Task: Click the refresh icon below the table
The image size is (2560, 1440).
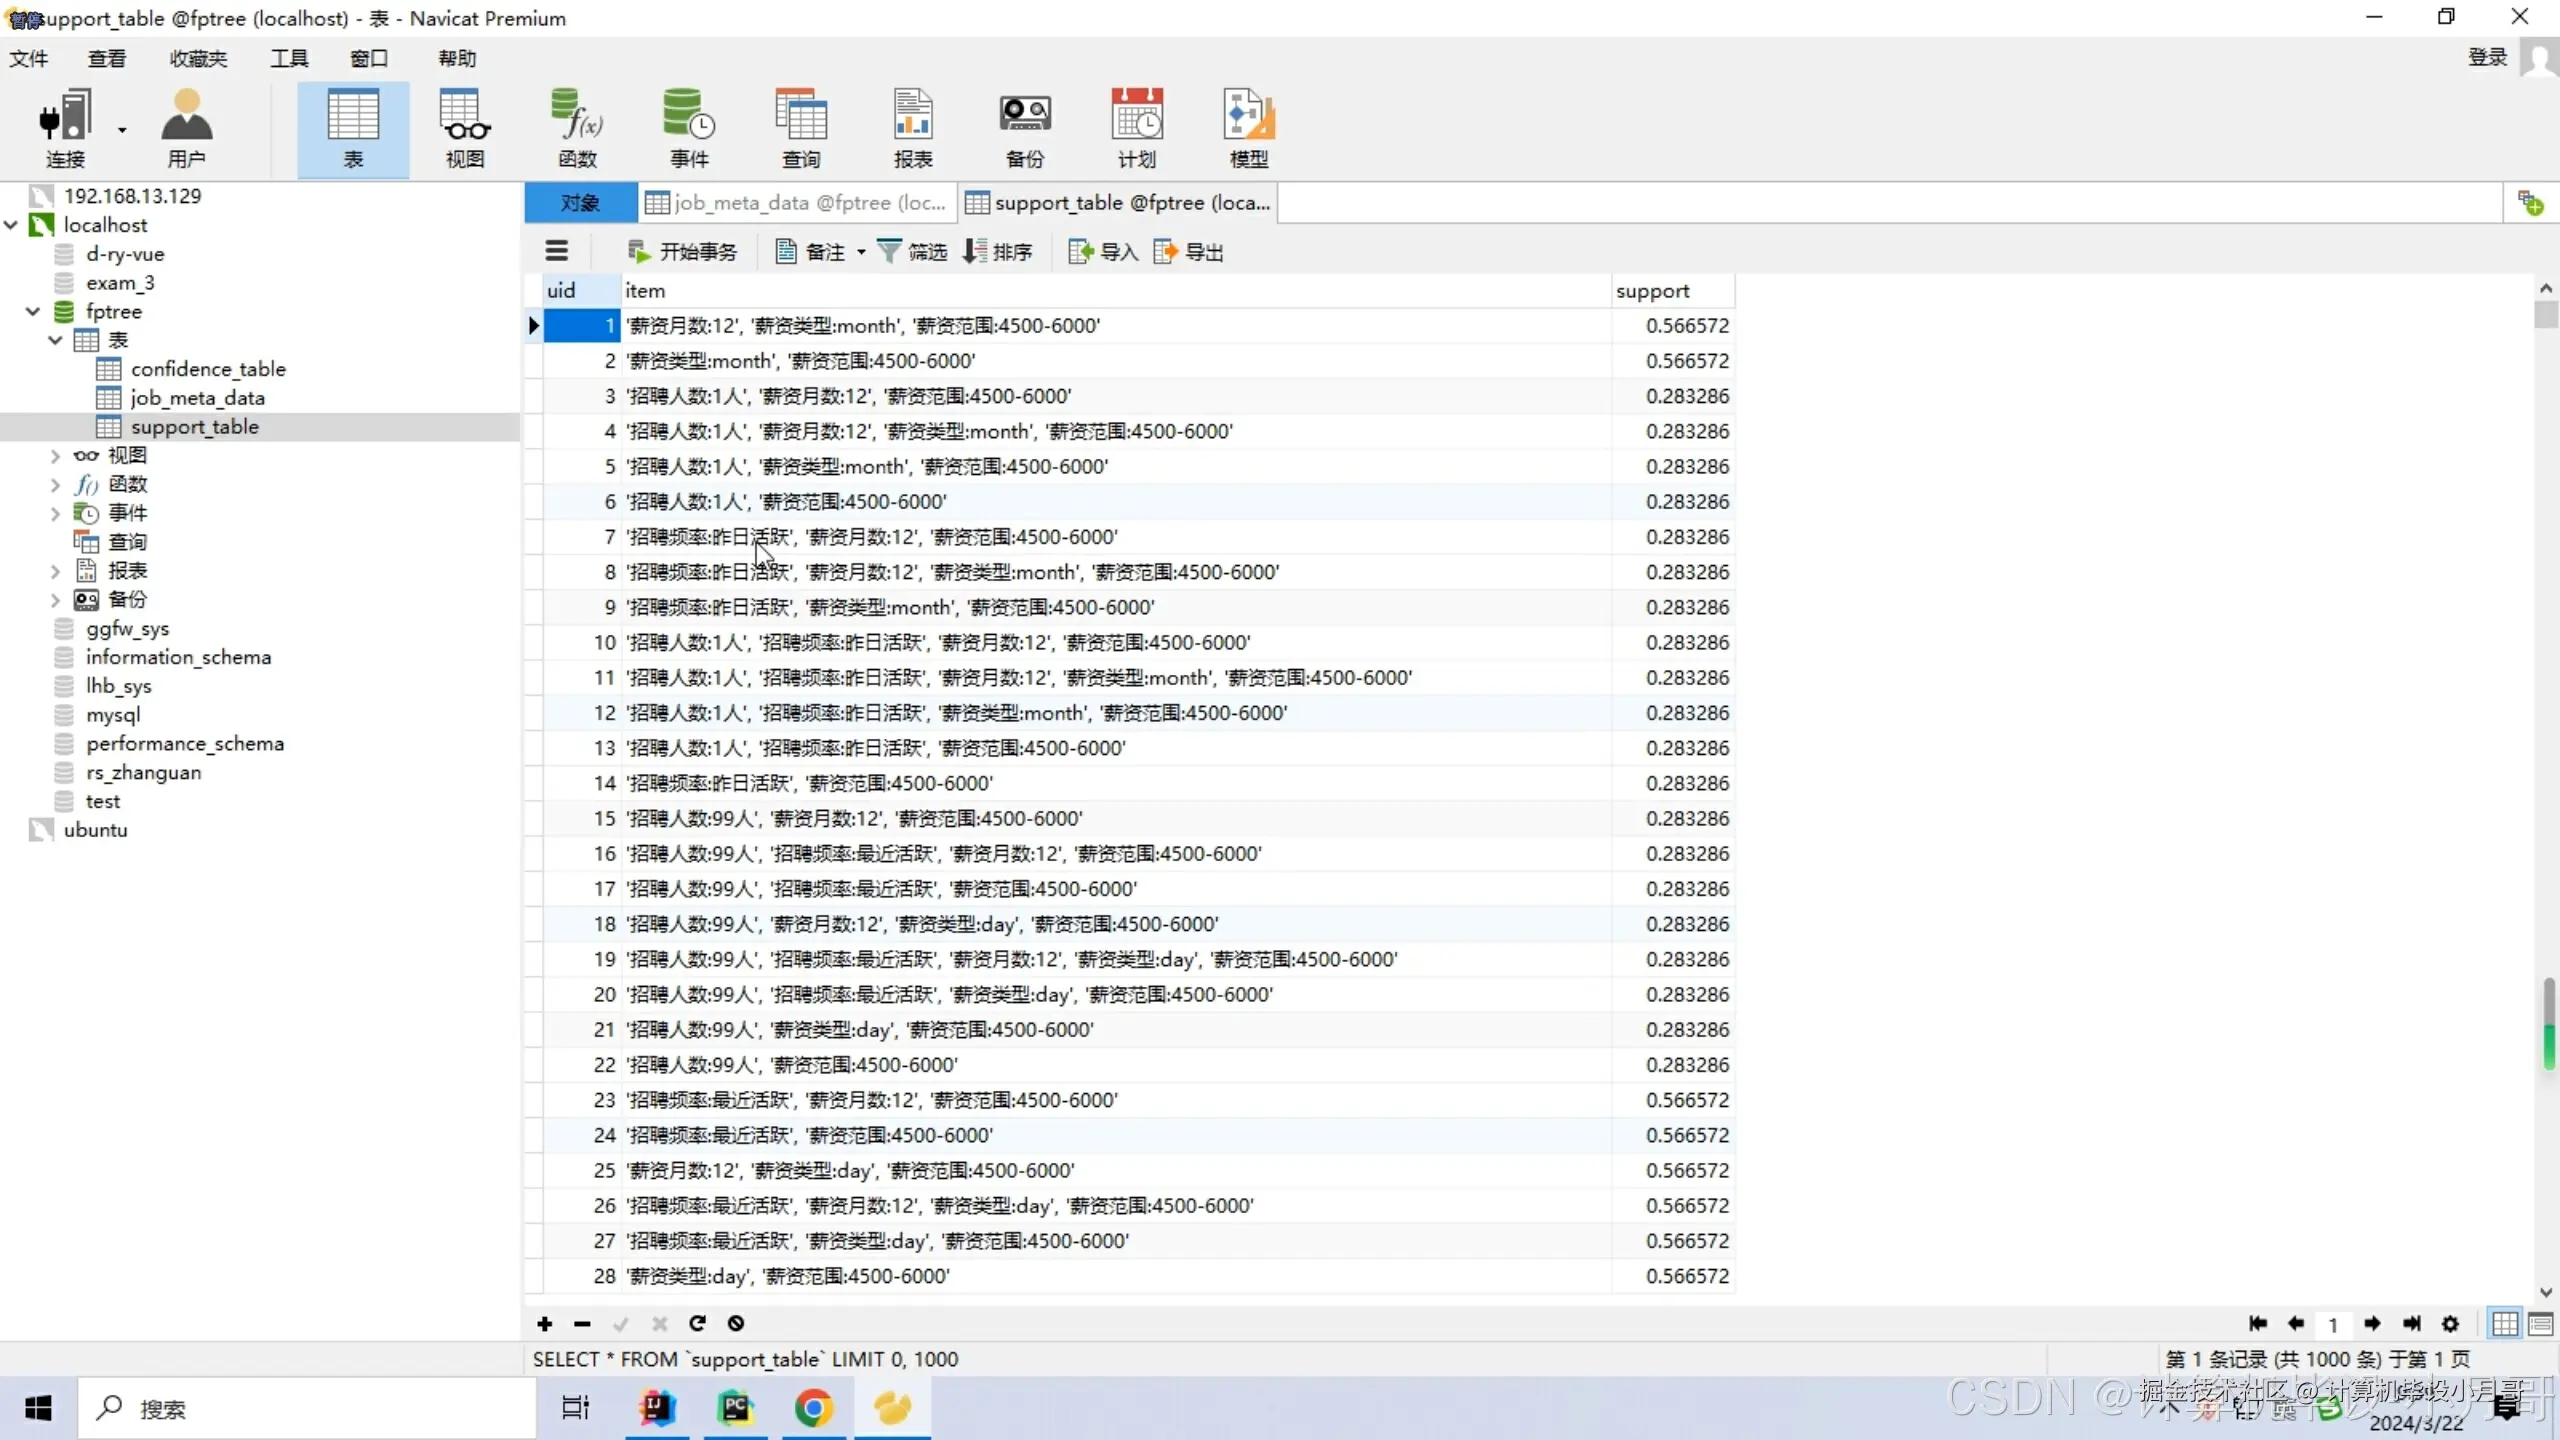Action: [x=697, y=1323]
